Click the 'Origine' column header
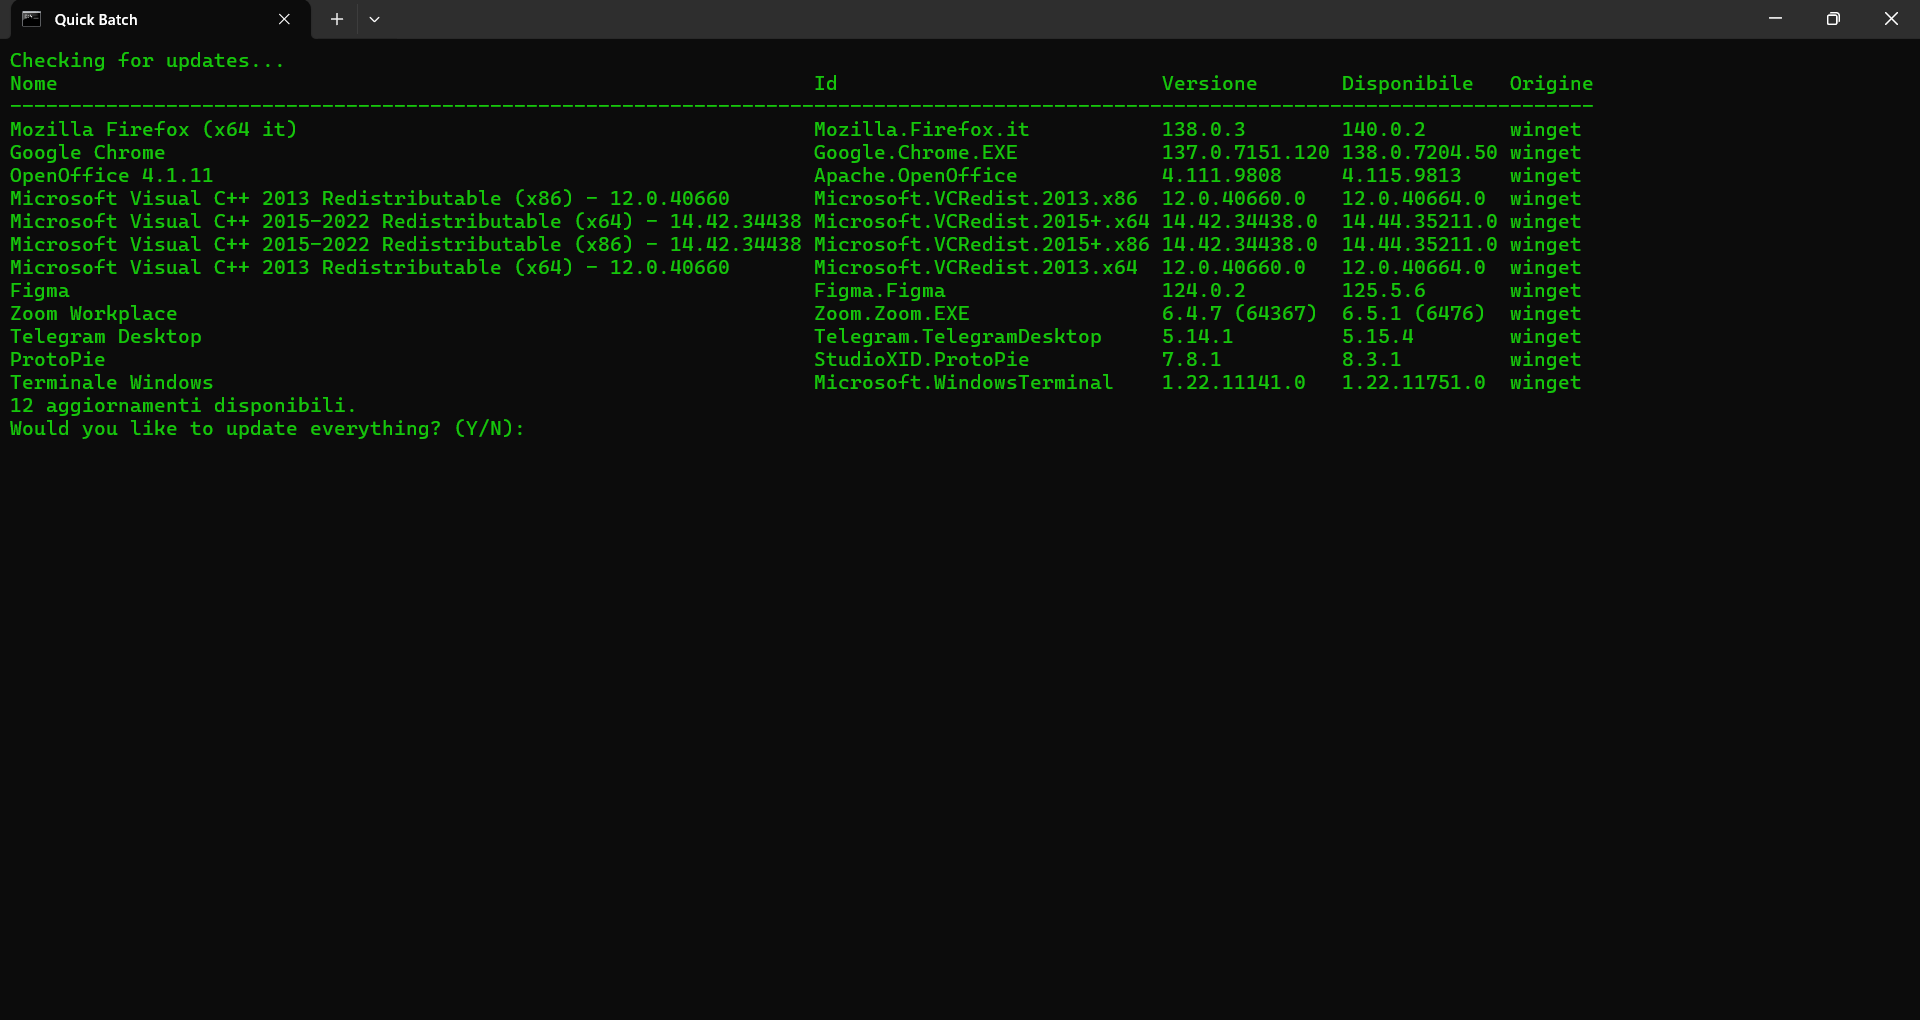 (1551, 84)
